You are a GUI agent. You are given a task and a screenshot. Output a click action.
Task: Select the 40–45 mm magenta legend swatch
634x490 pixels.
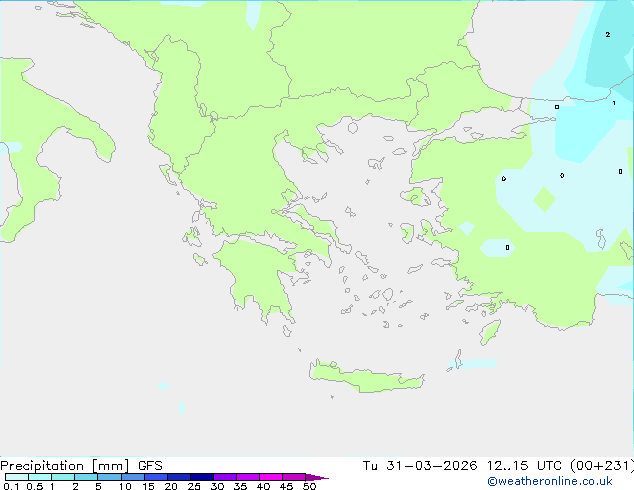pyautogui.click(x=271, y=477)
